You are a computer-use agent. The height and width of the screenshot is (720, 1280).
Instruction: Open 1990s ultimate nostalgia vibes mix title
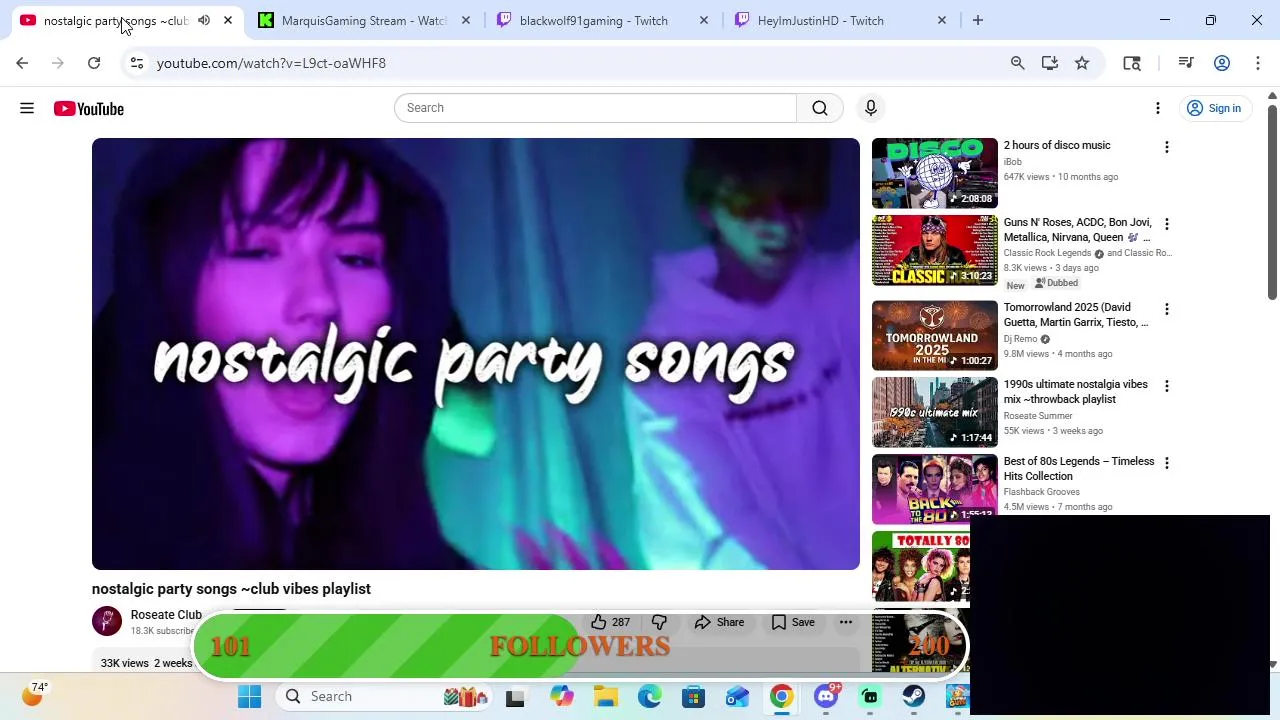pos(1076,392)
